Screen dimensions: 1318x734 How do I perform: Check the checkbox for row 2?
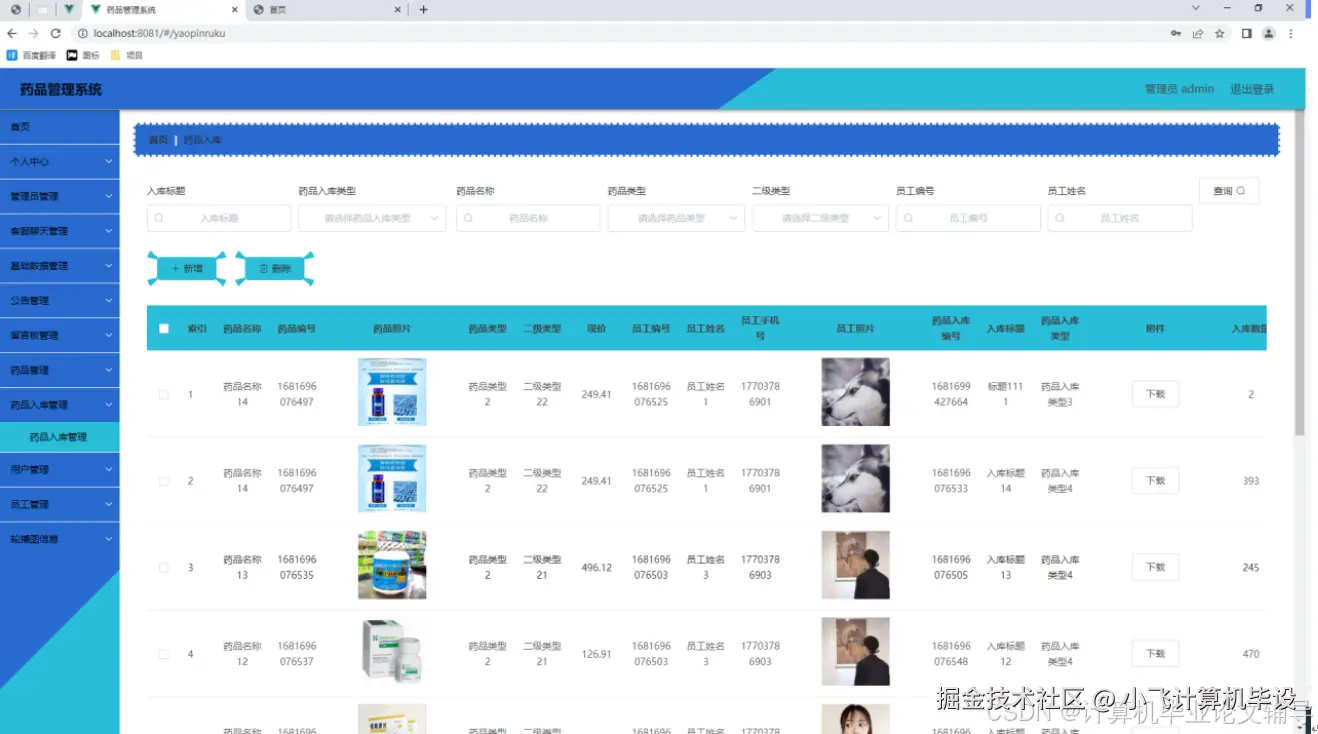pyautogui.click(x=164, y=481)
